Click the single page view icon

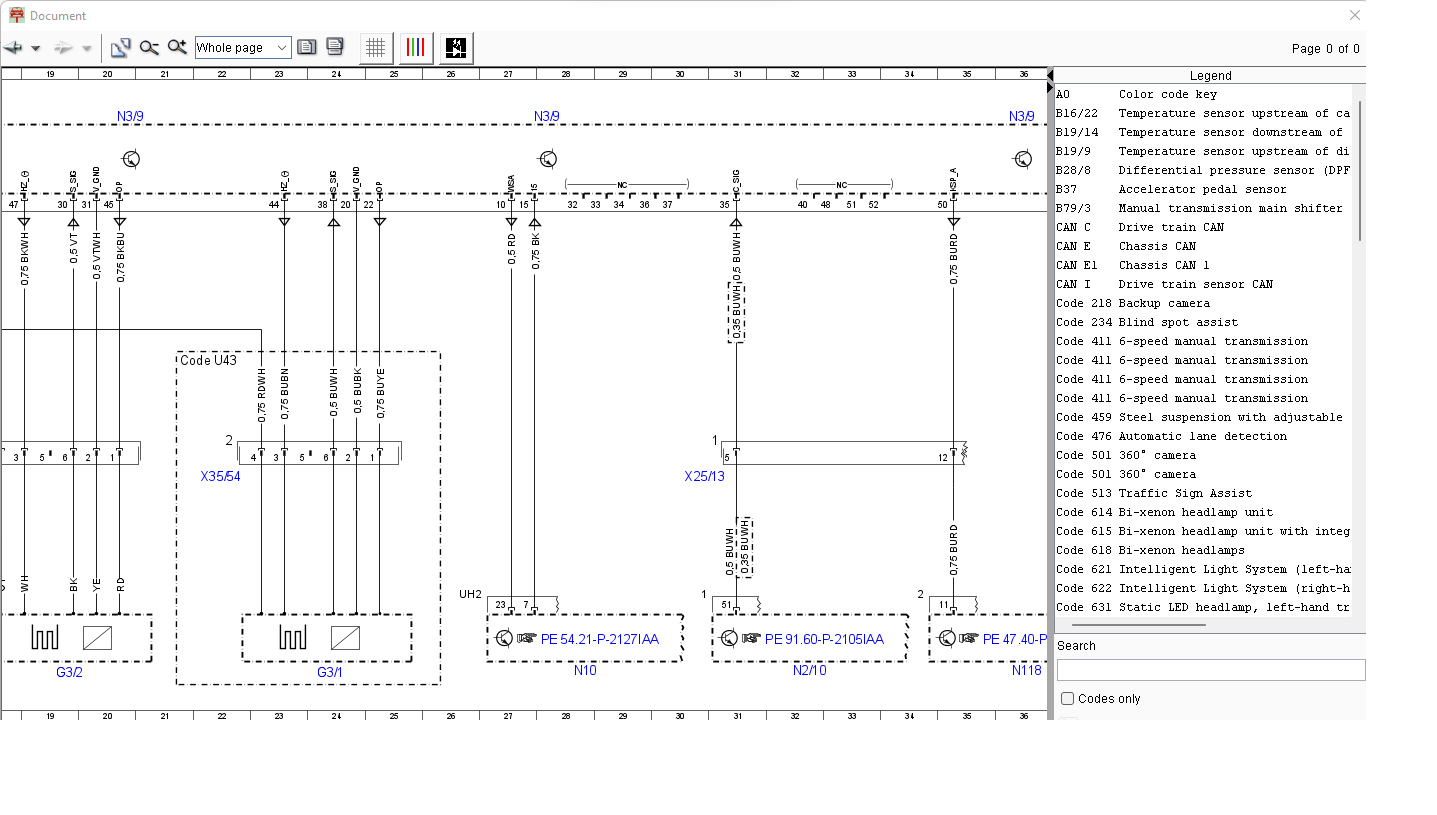tap(307, 48)
